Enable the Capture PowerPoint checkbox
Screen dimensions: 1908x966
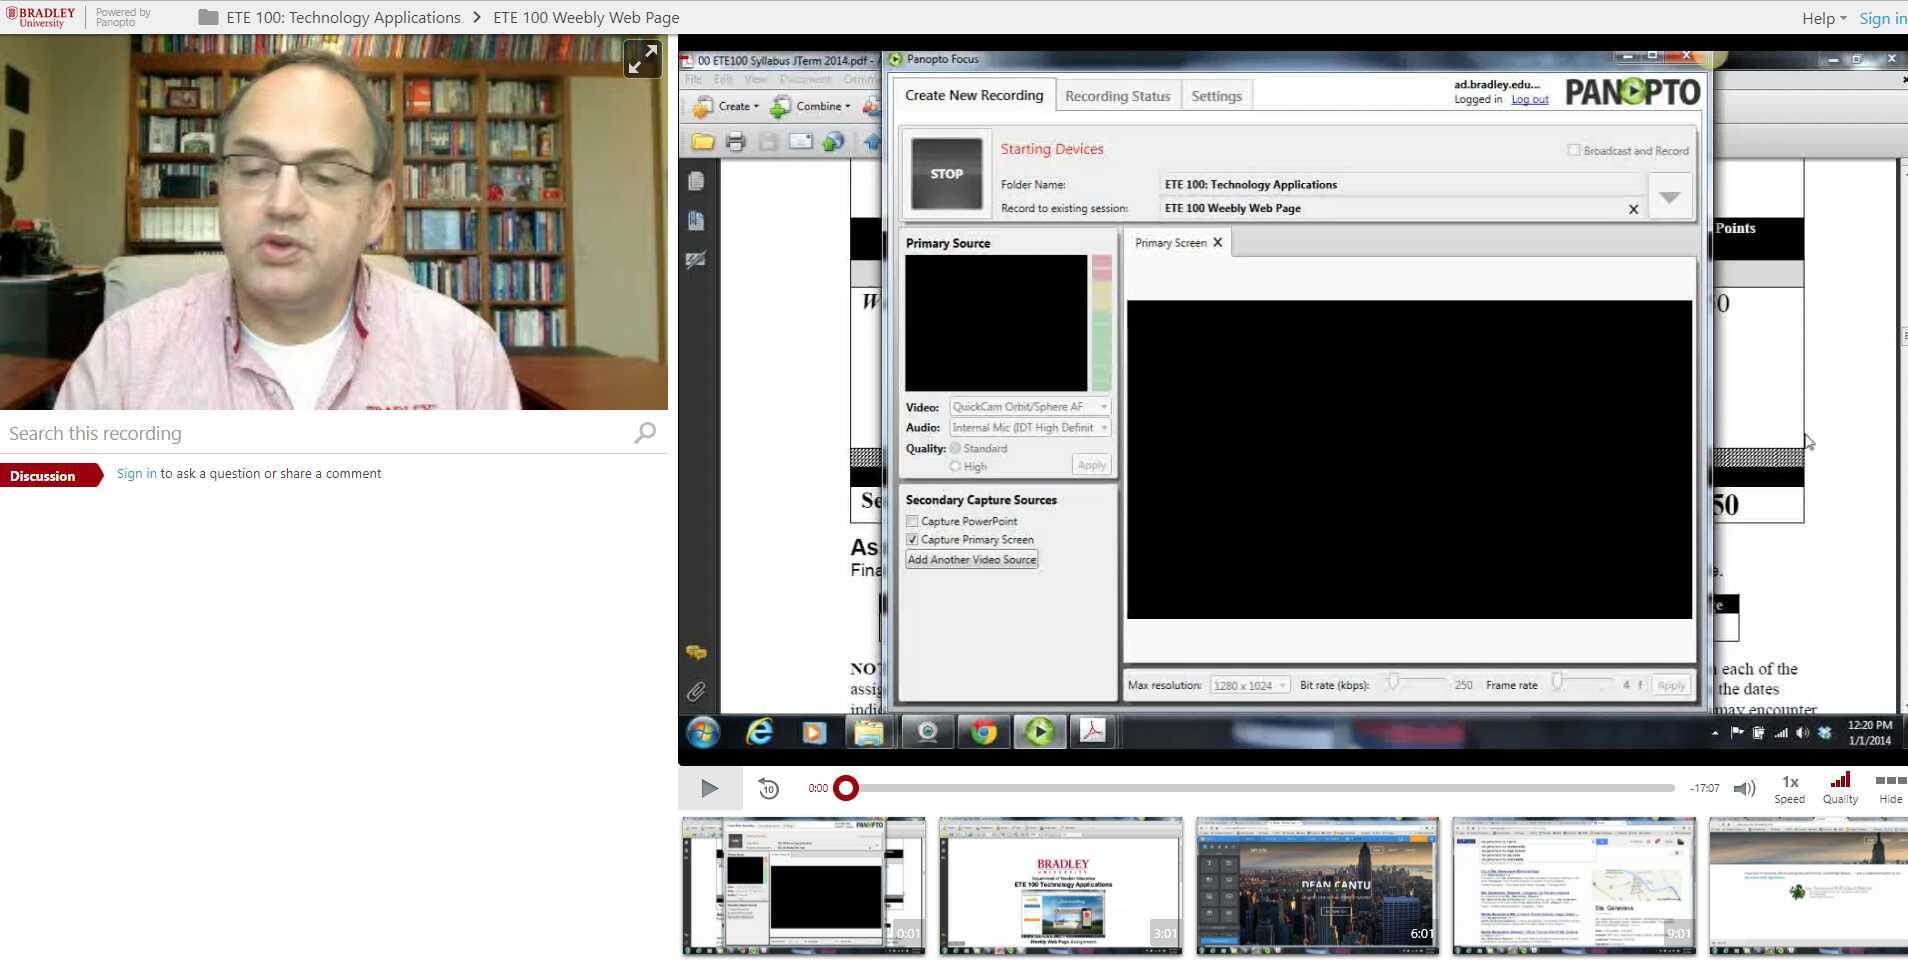pyautogui.click(x=911, y=520)
